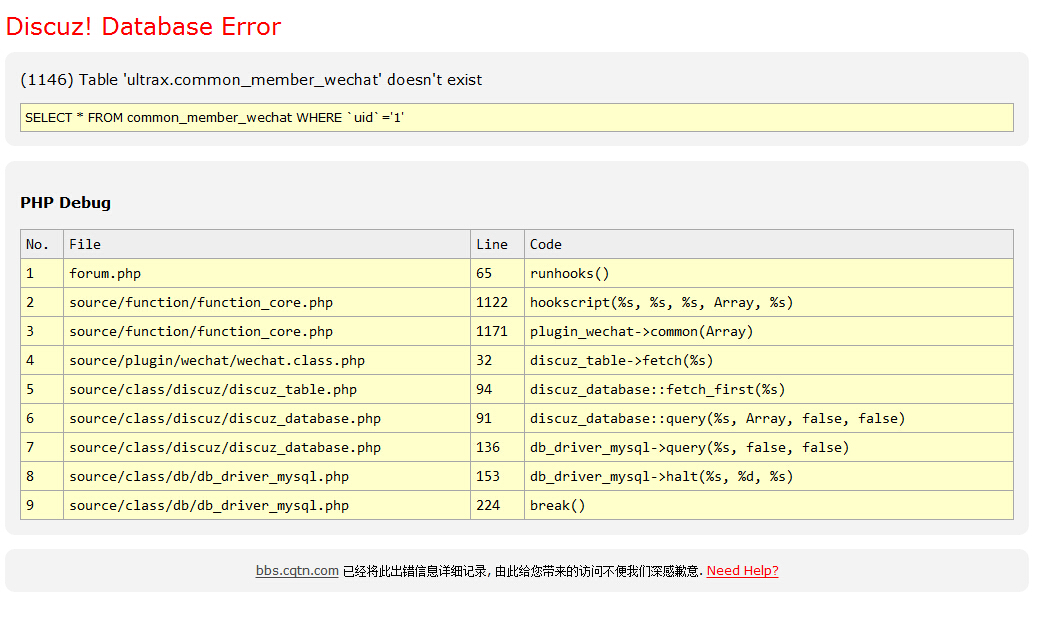The height and width of the screenshot is (618, 1042).
Task: Click the No. column header
Action: [42, 245]
